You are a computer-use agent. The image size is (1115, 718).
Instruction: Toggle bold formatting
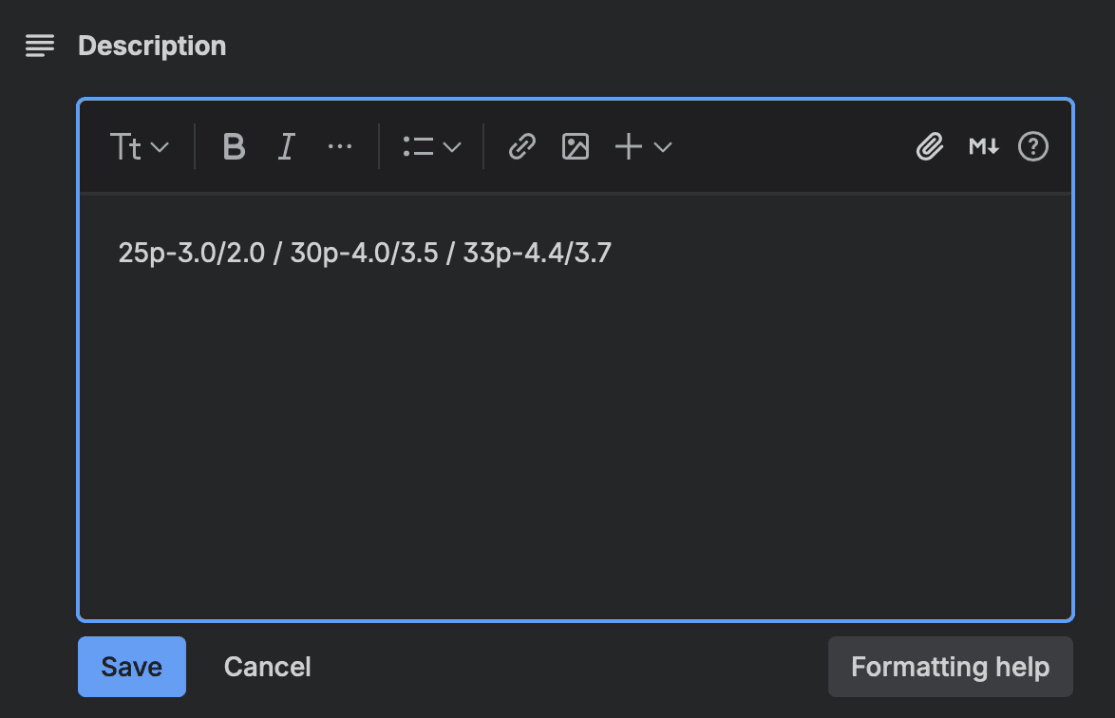click(234, 147)
